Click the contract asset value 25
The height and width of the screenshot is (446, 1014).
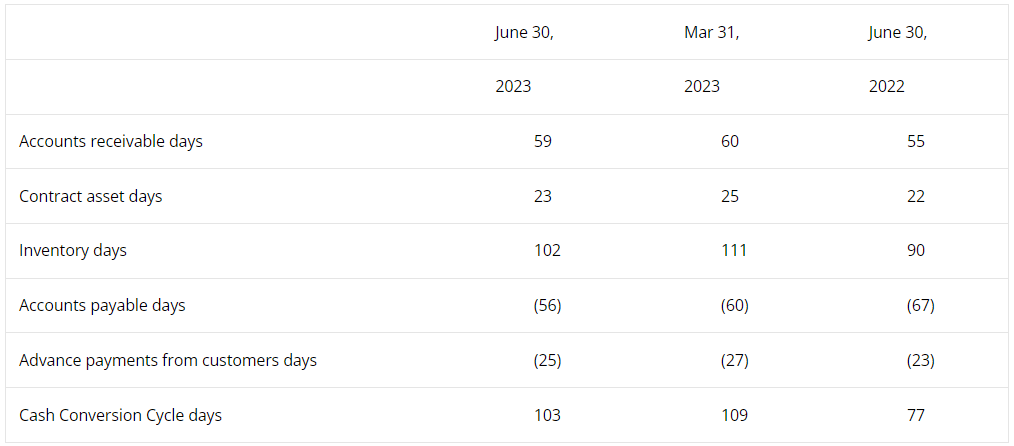(730, 196)
